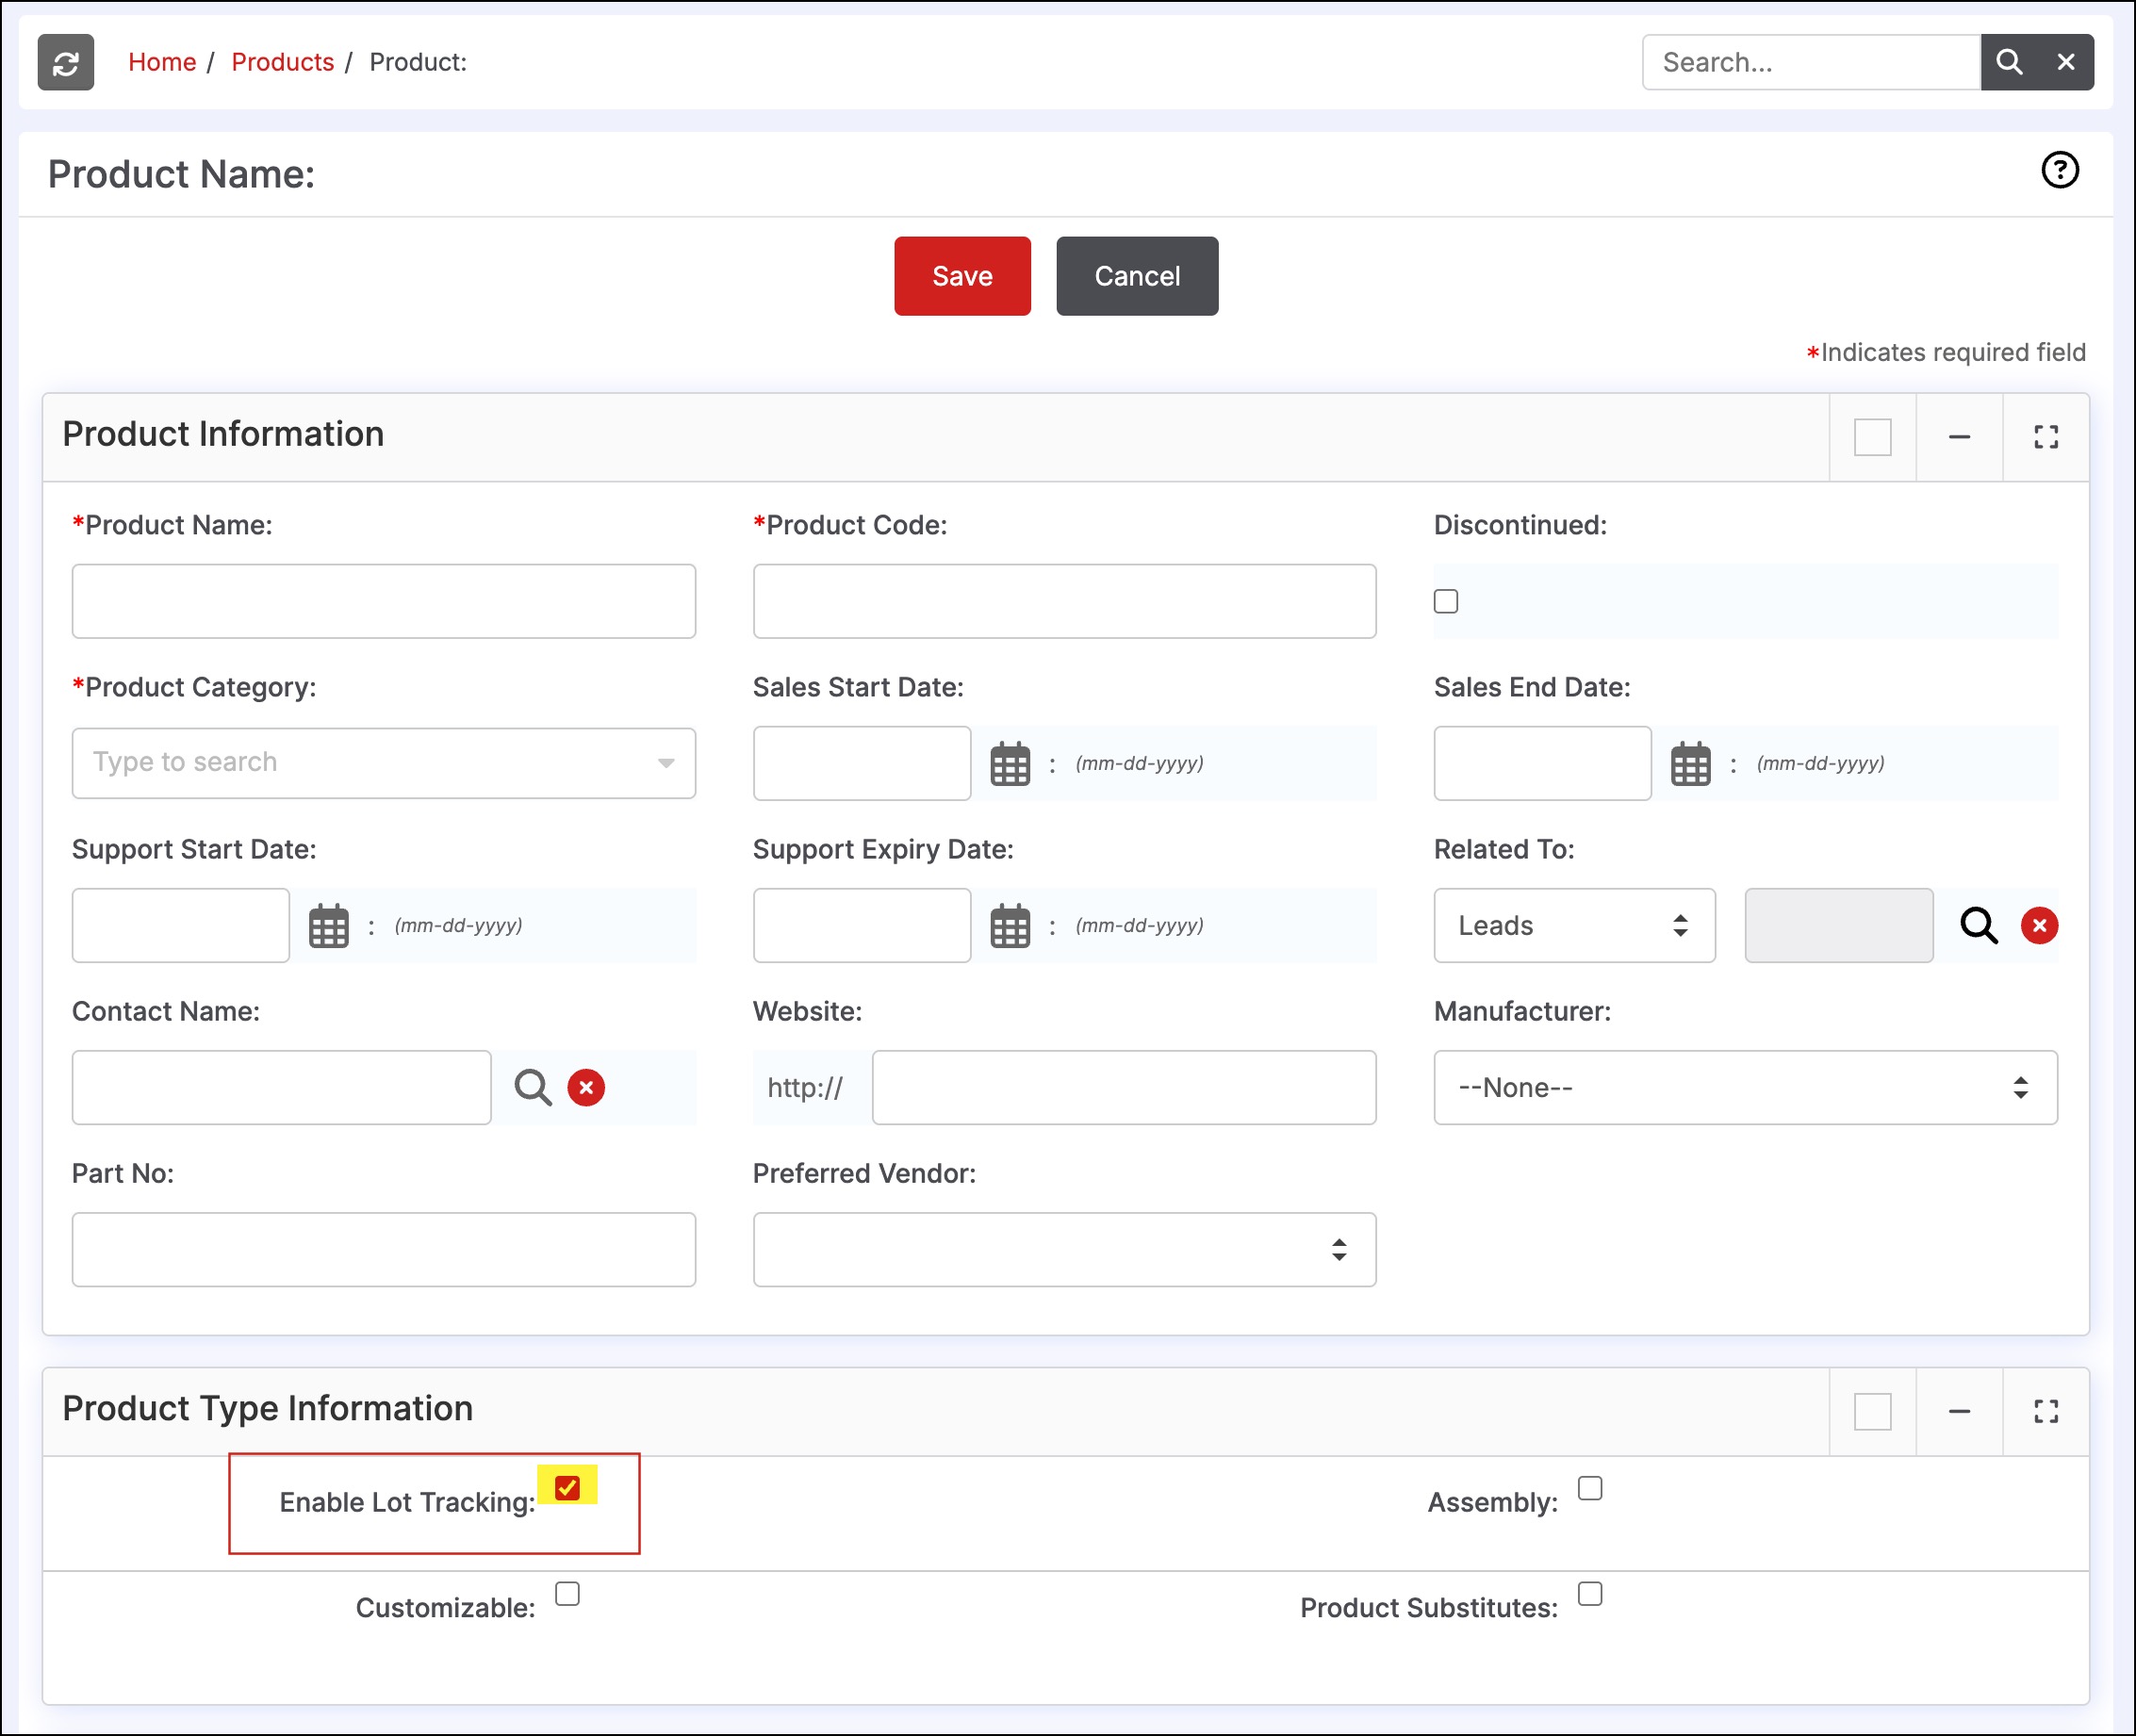Click the refresh icon beside the breadcrumb
This screenshot has height=1736, width=2136.
66,62
